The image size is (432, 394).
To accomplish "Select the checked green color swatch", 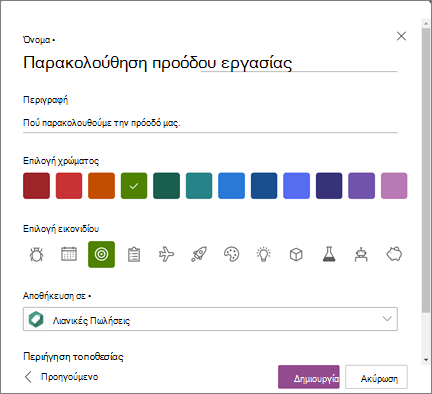I will click(134, 186).
